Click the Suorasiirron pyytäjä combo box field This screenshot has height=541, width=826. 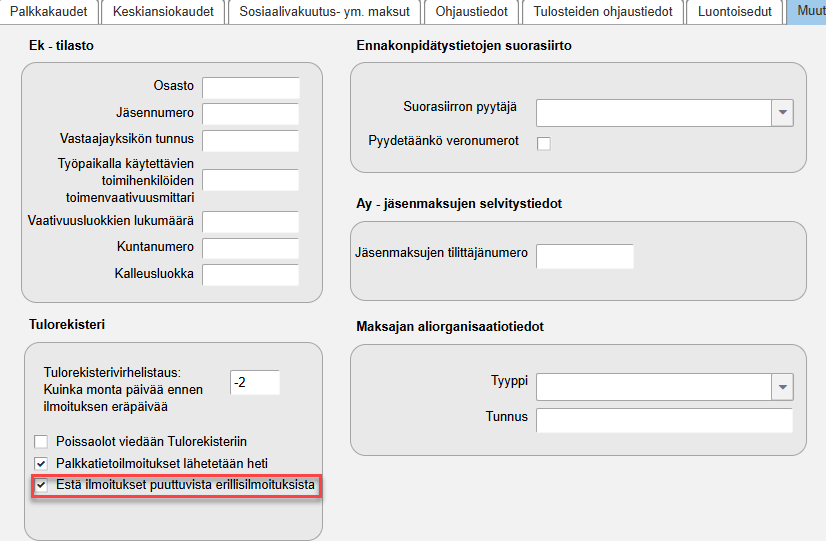click(x=654, y=113)
